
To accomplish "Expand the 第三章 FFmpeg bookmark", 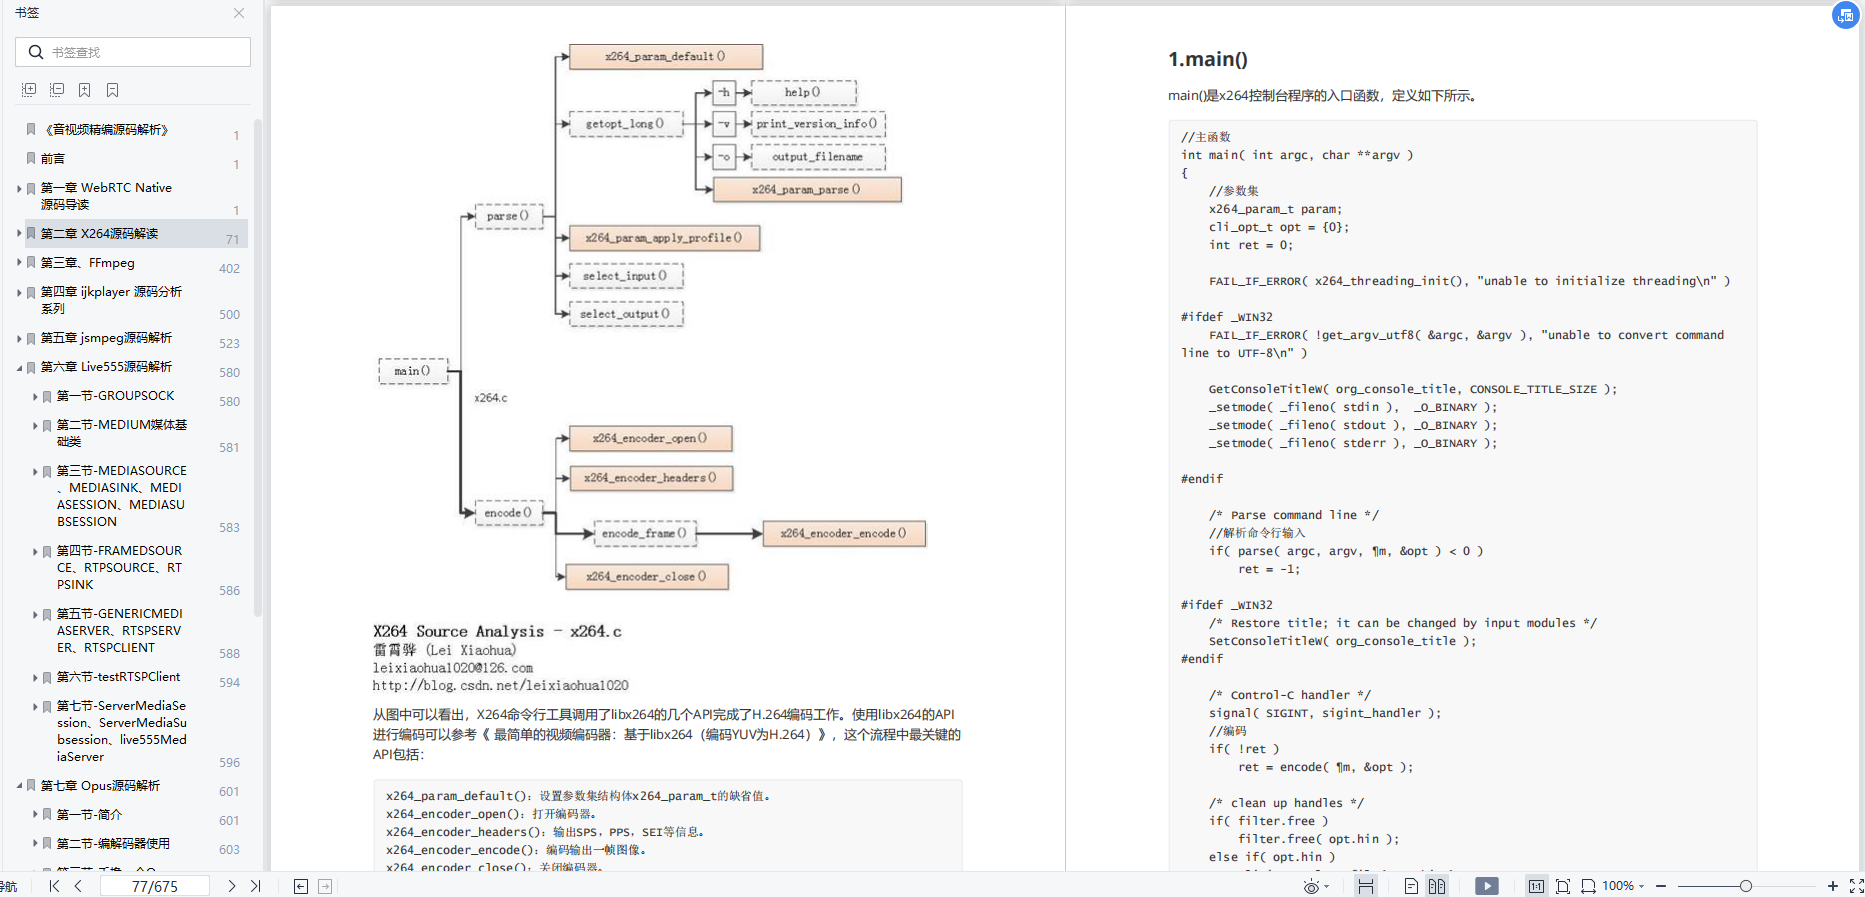I will [19, 262].
